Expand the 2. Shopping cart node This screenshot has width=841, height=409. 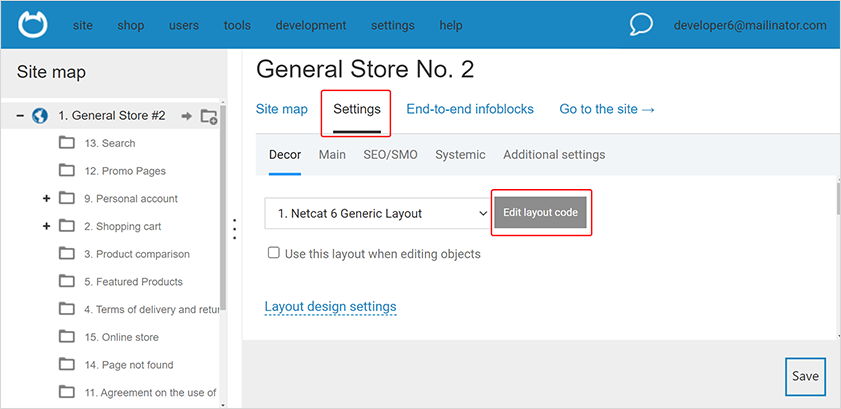click(46, 226)
